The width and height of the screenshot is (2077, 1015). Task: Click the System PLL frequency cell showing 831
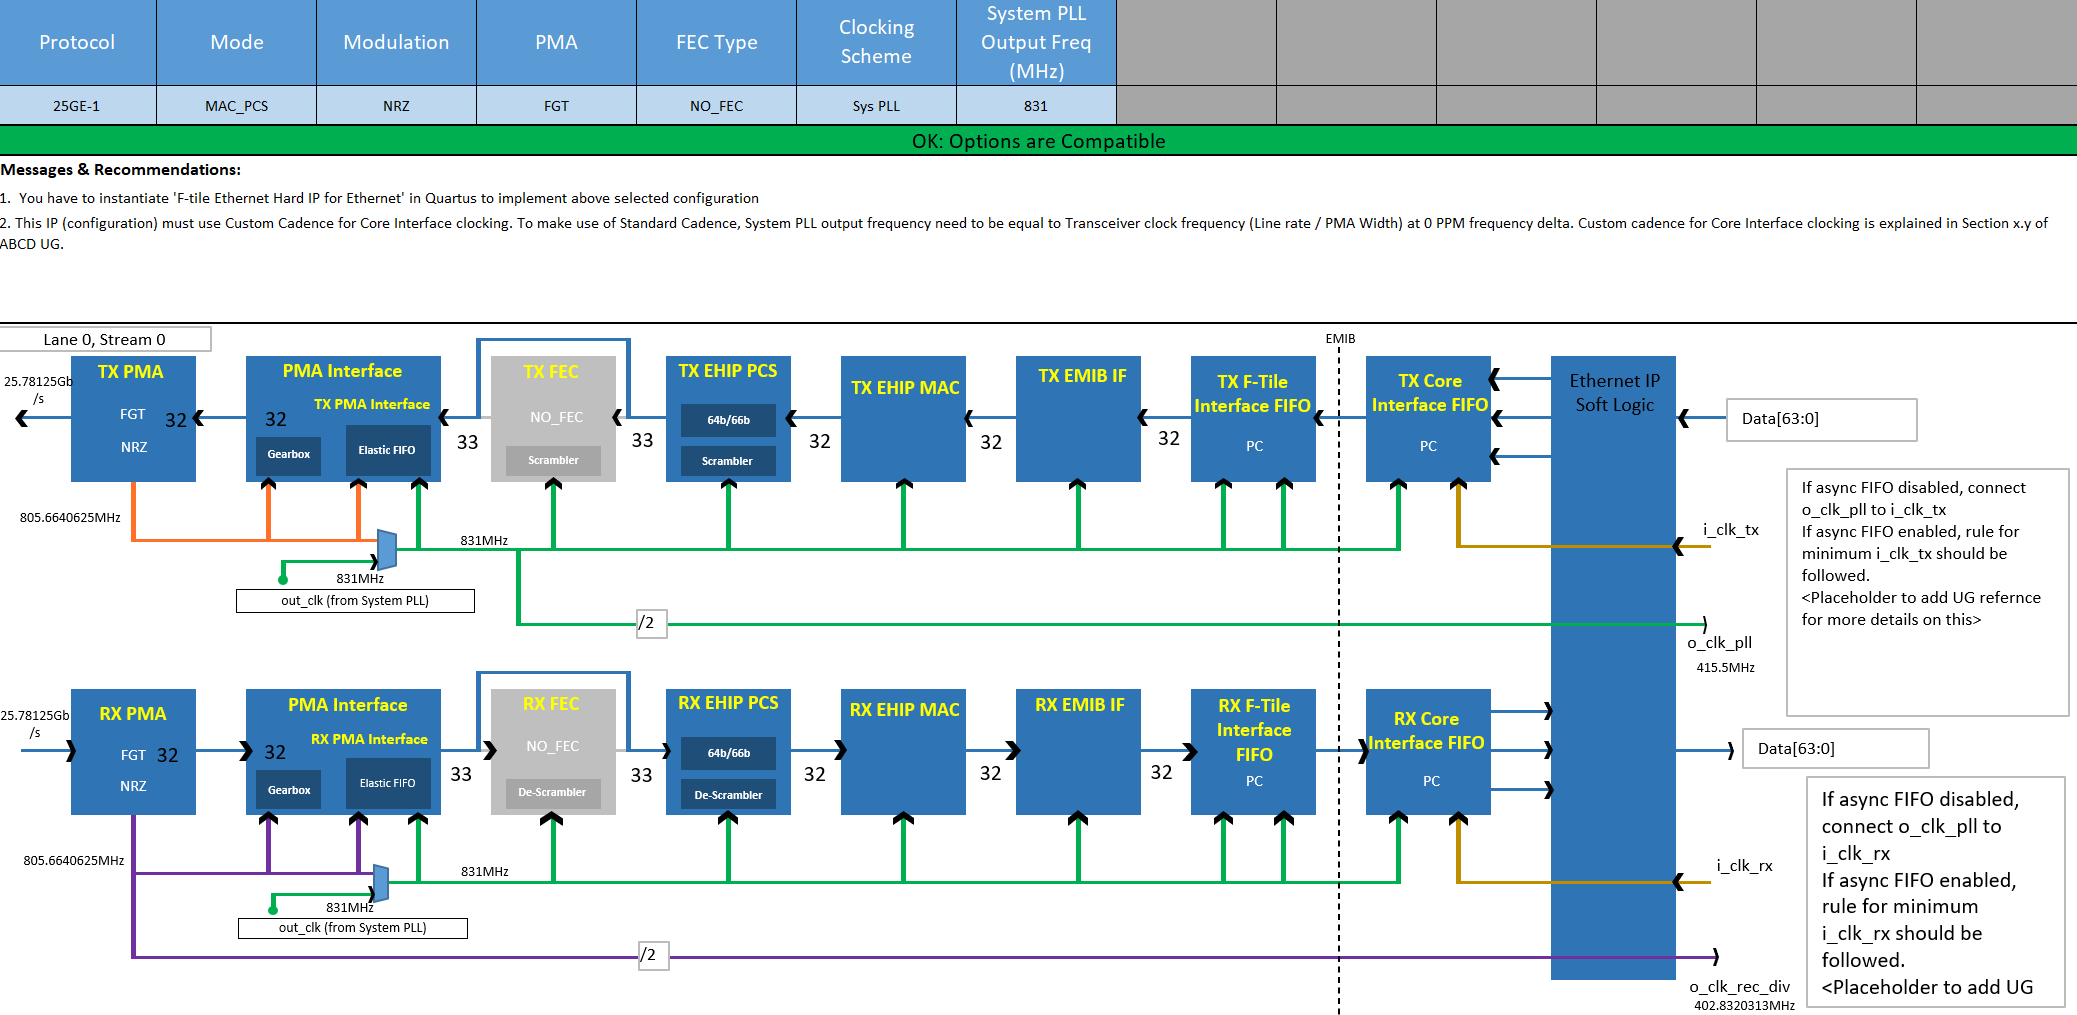(x=1036, y=106)
